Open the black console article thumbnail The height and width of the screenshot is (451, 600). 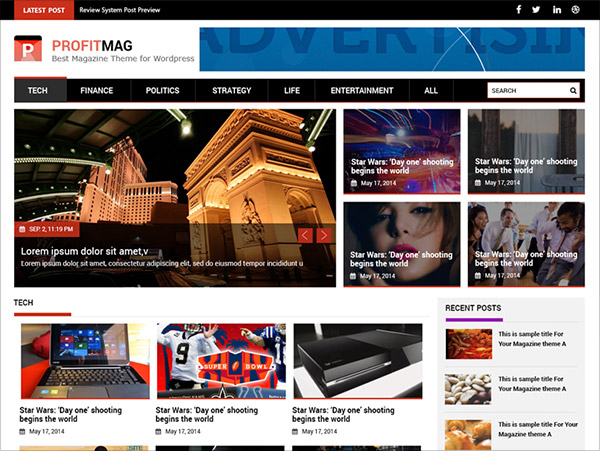tap(358, 361)
